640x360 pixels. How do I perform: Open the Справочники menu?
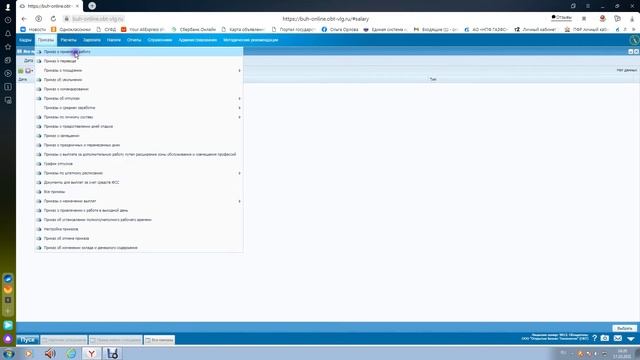click(160, 40)
